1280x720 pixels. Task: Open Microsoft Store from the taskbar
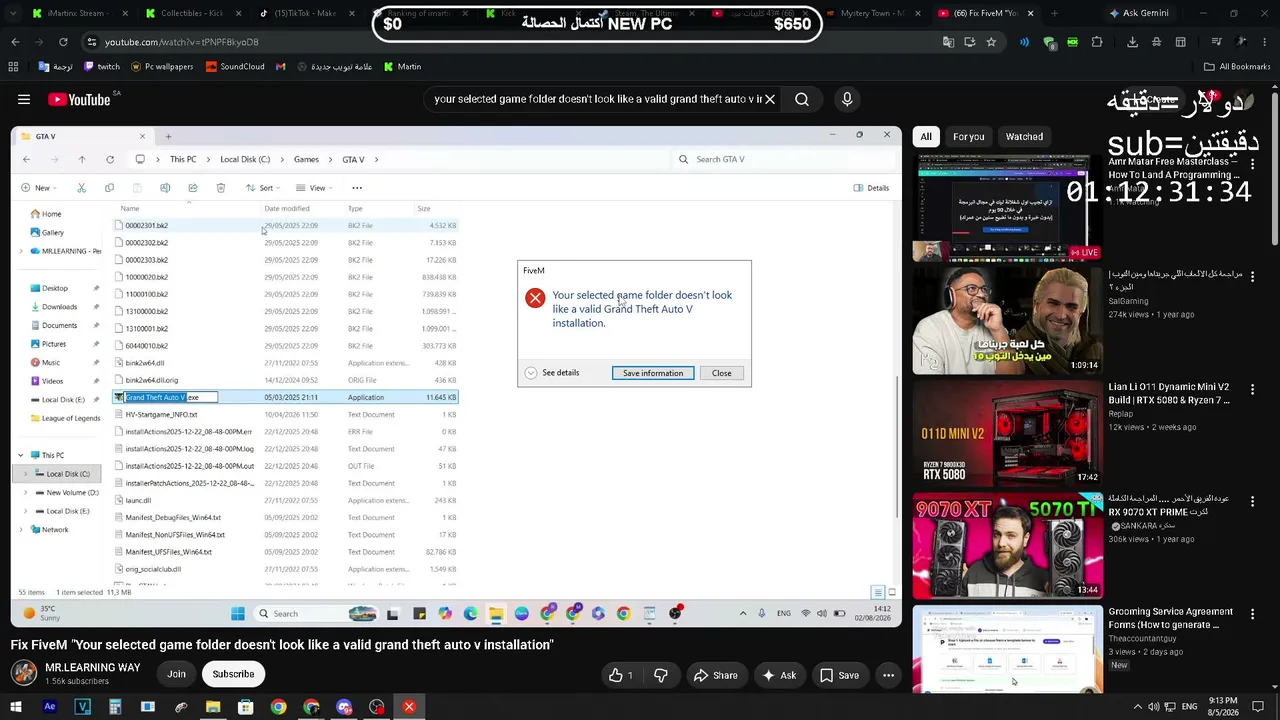(x=246, y=707)
